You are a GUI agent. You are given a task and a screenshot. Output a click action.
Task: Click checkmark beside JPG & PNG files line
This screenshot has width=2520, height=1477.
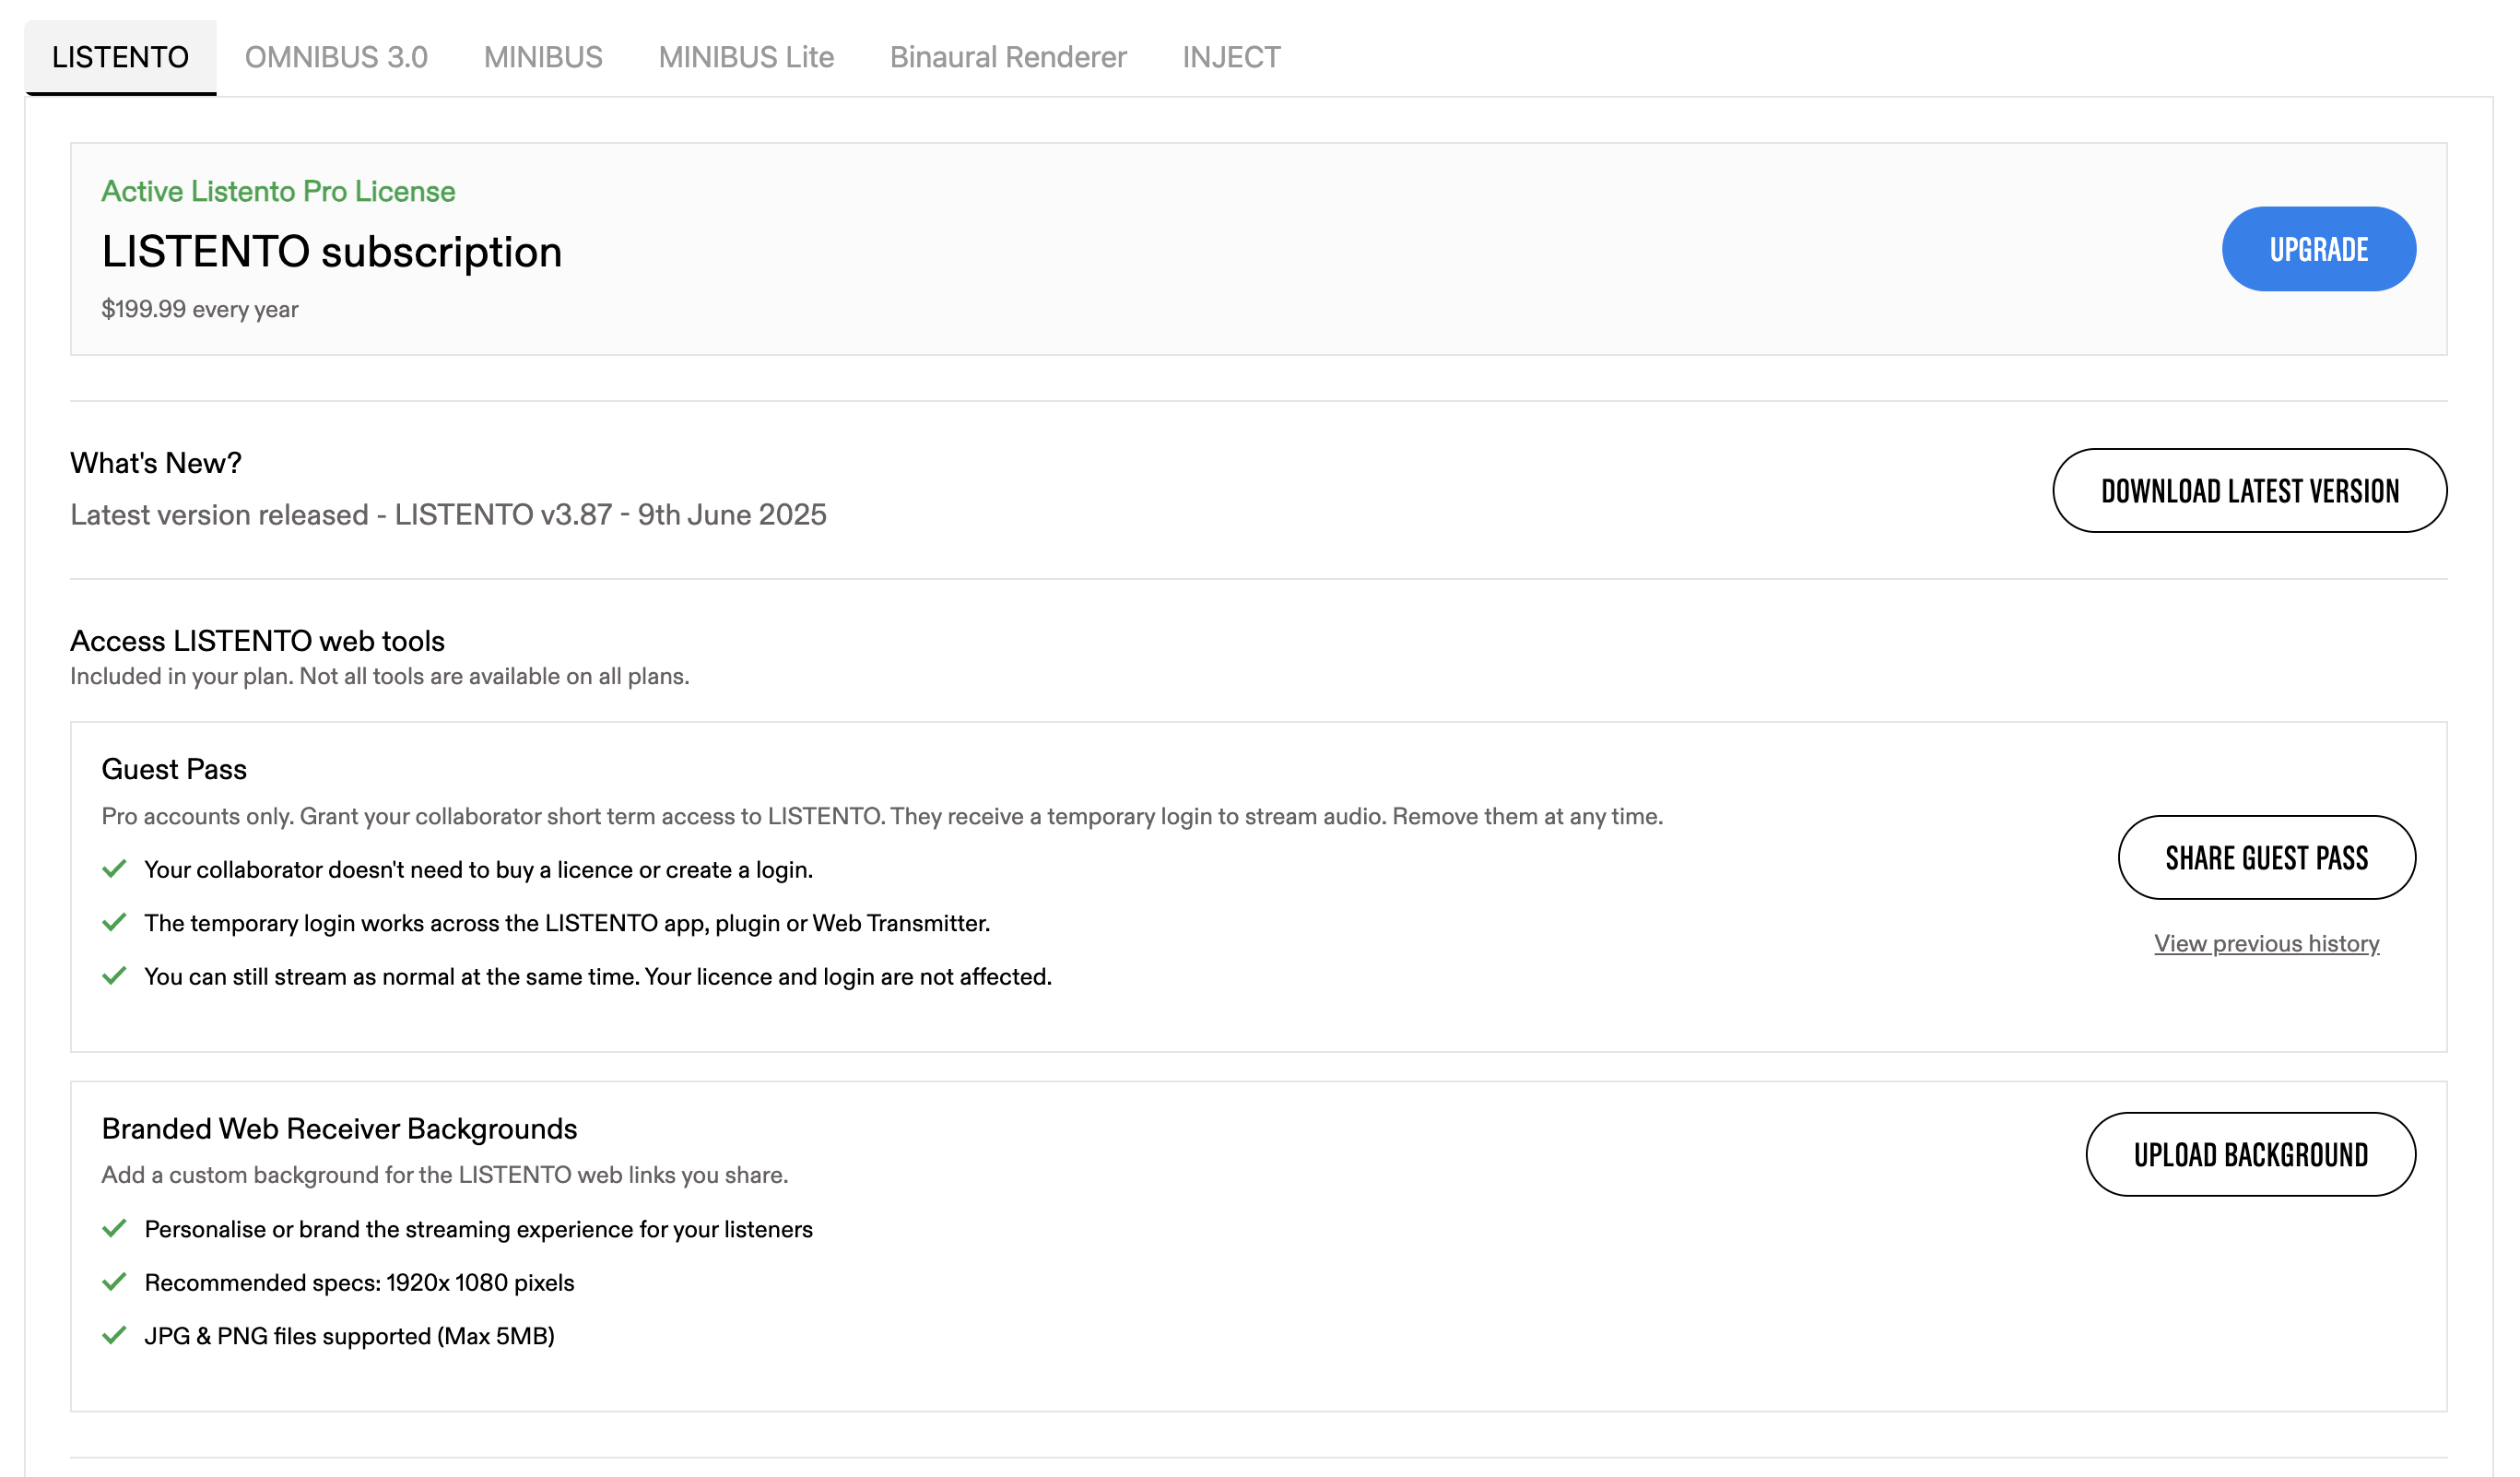(114, 1335)
